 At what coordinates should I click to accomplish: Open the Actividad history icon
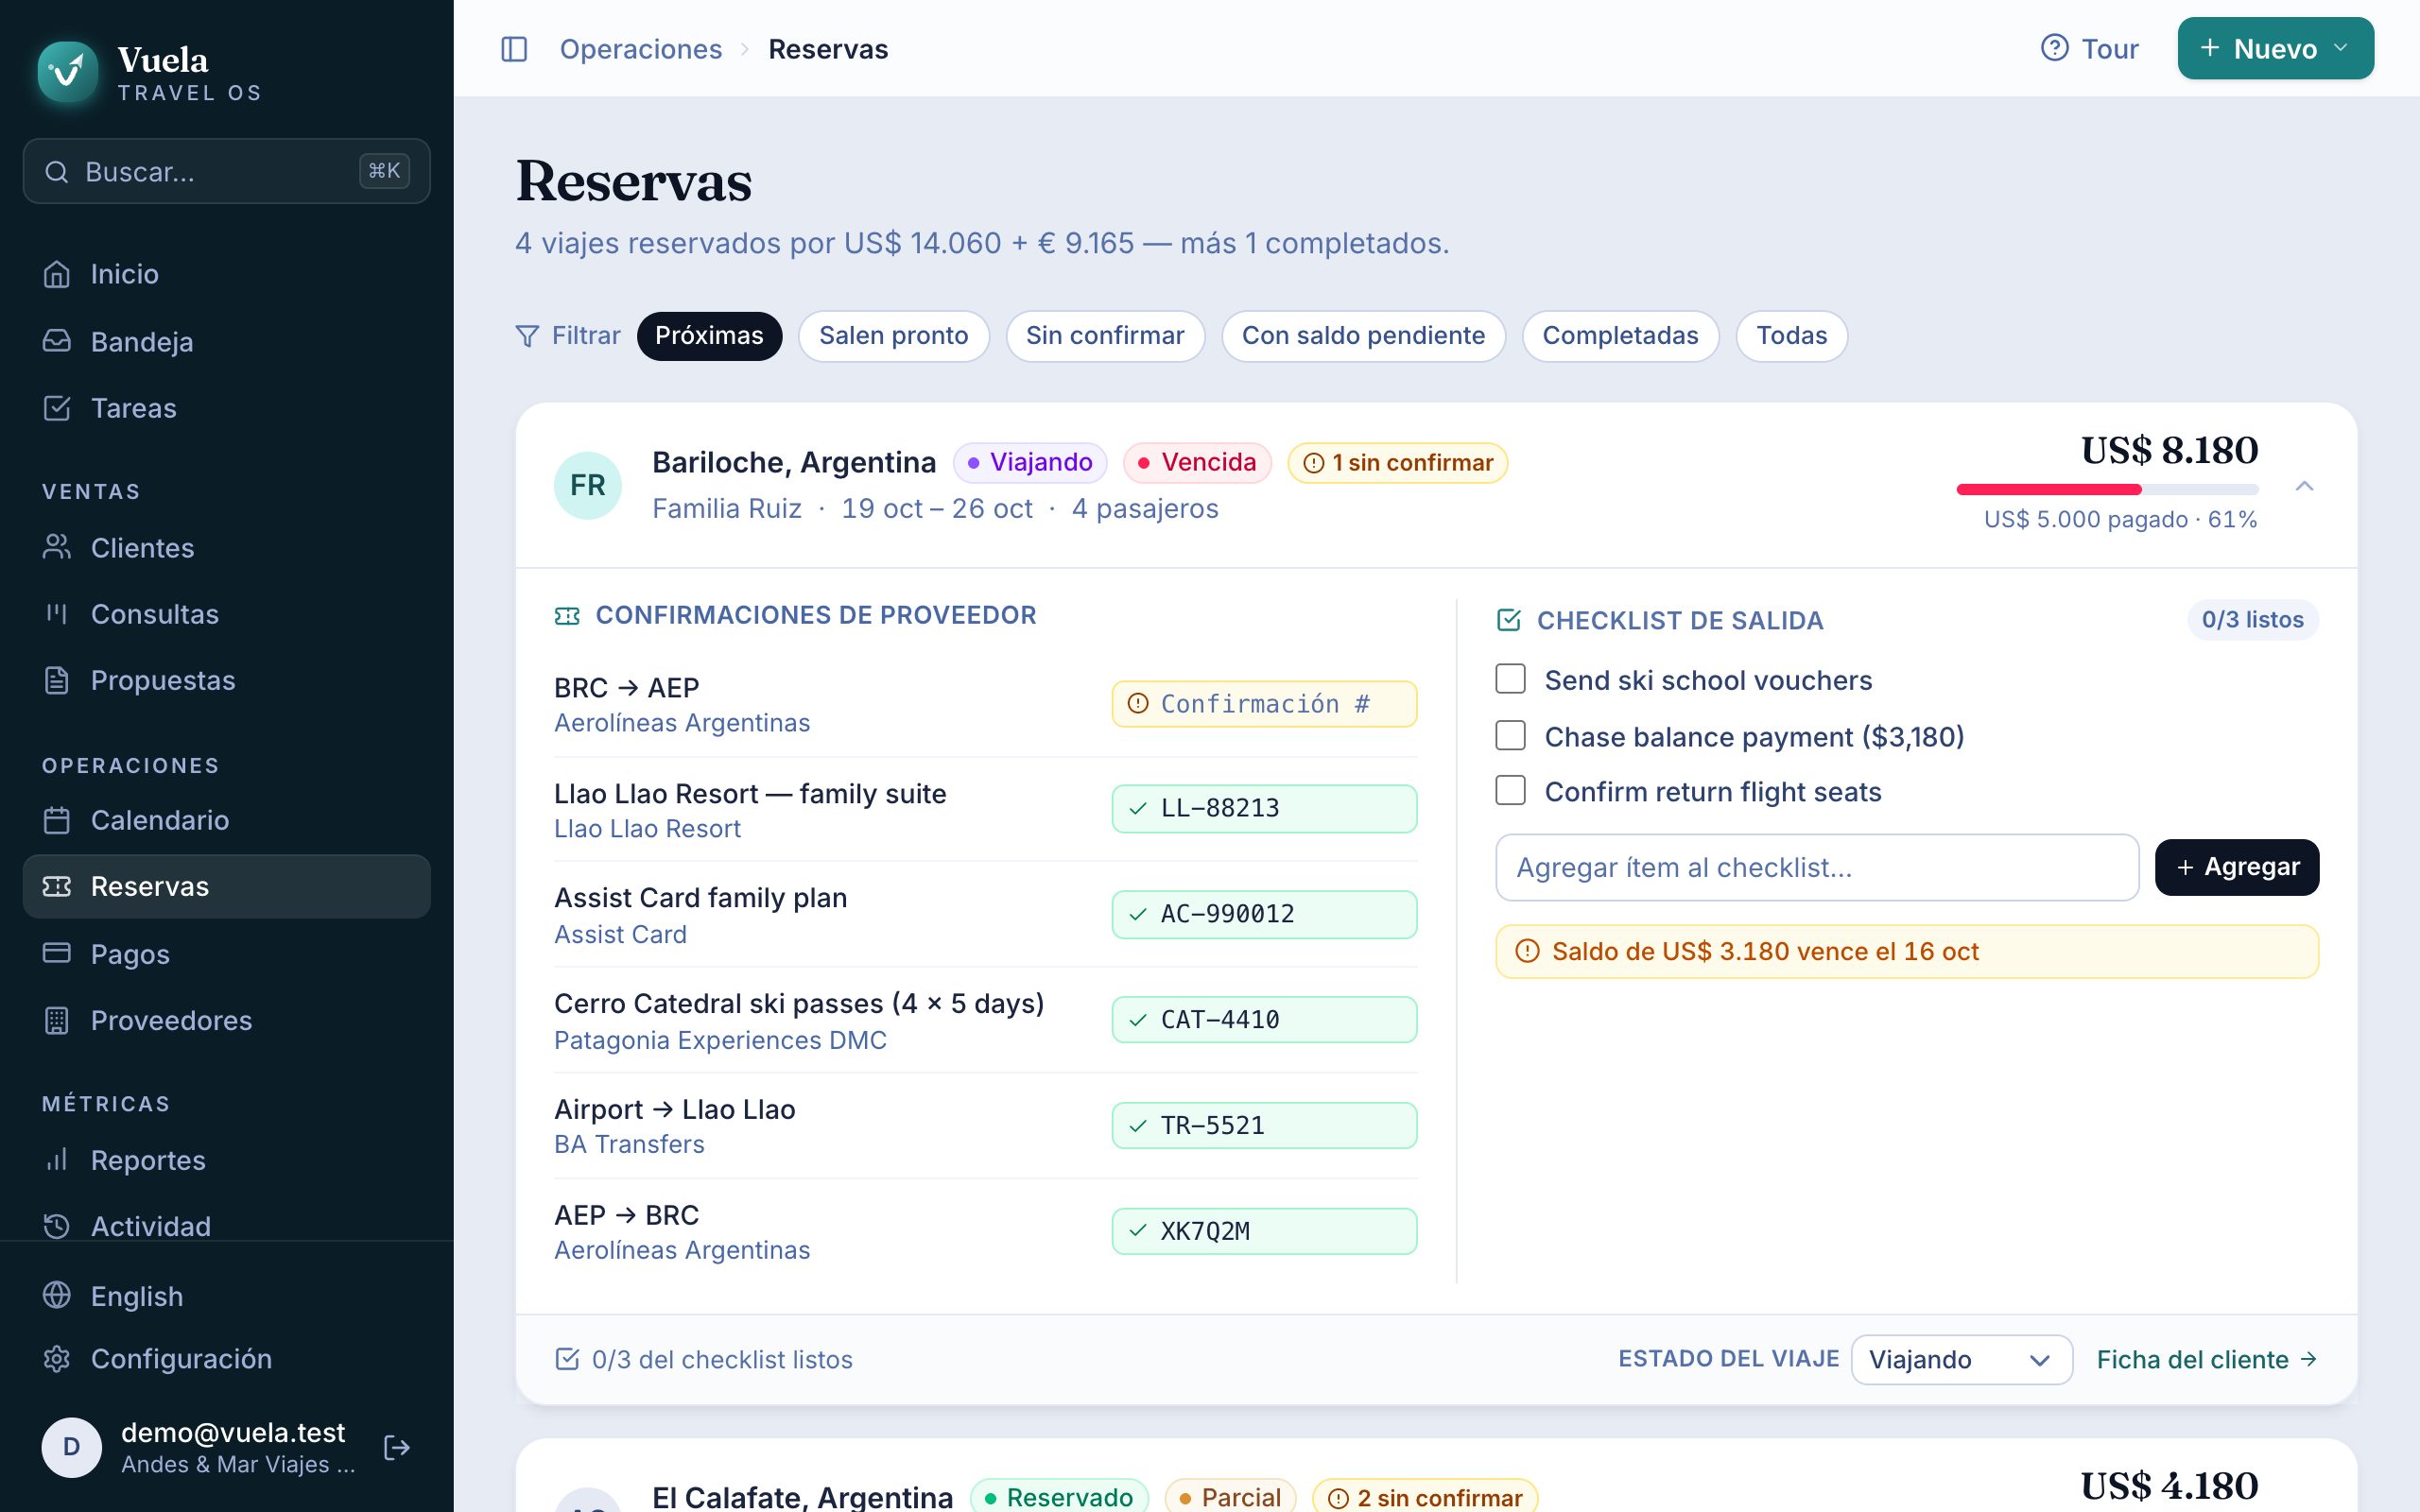[57, 1226]
